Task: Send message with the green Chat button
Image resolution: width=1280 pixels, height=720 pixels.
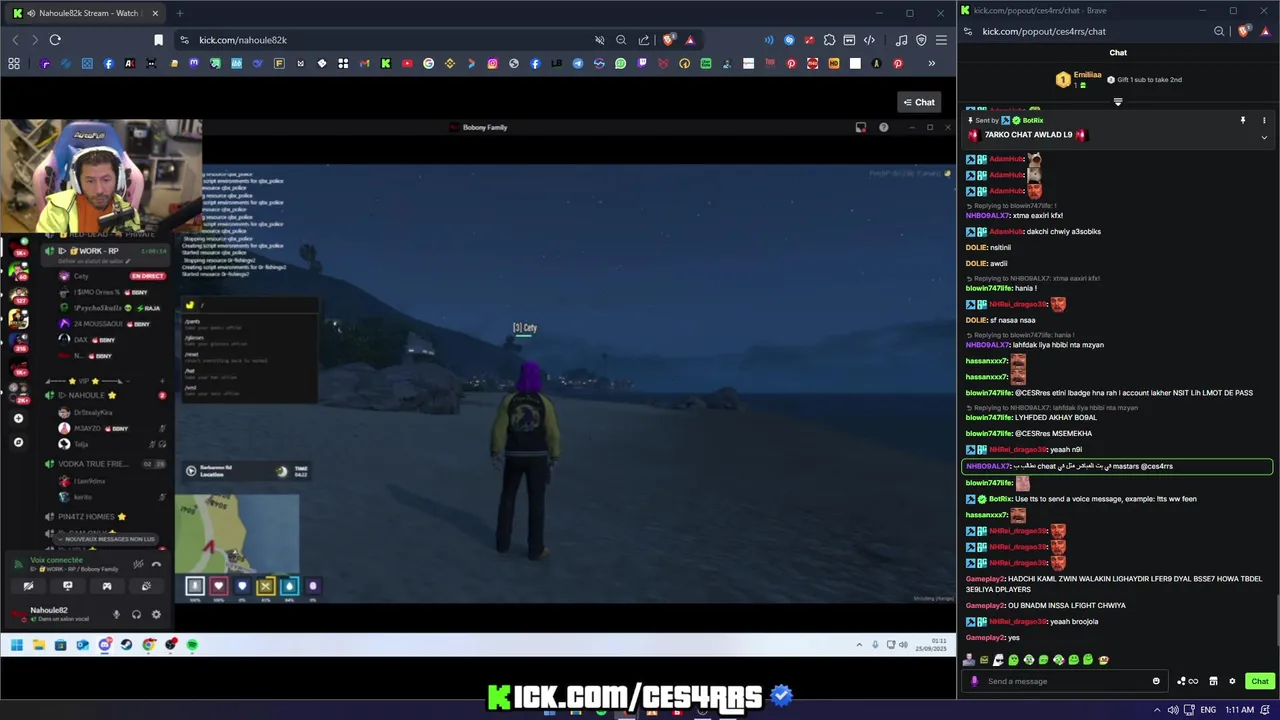Action: click(x=1259, y=681)
